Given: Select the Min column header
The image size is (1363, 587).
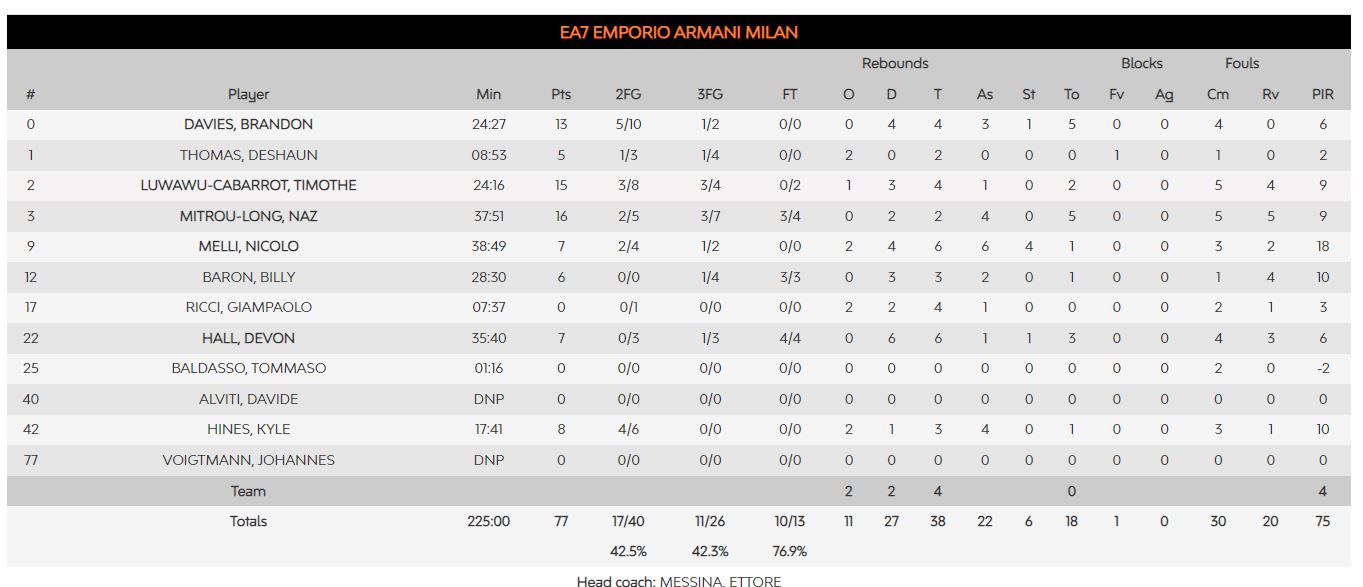Looking at the screenshot, I should (488, 95).
